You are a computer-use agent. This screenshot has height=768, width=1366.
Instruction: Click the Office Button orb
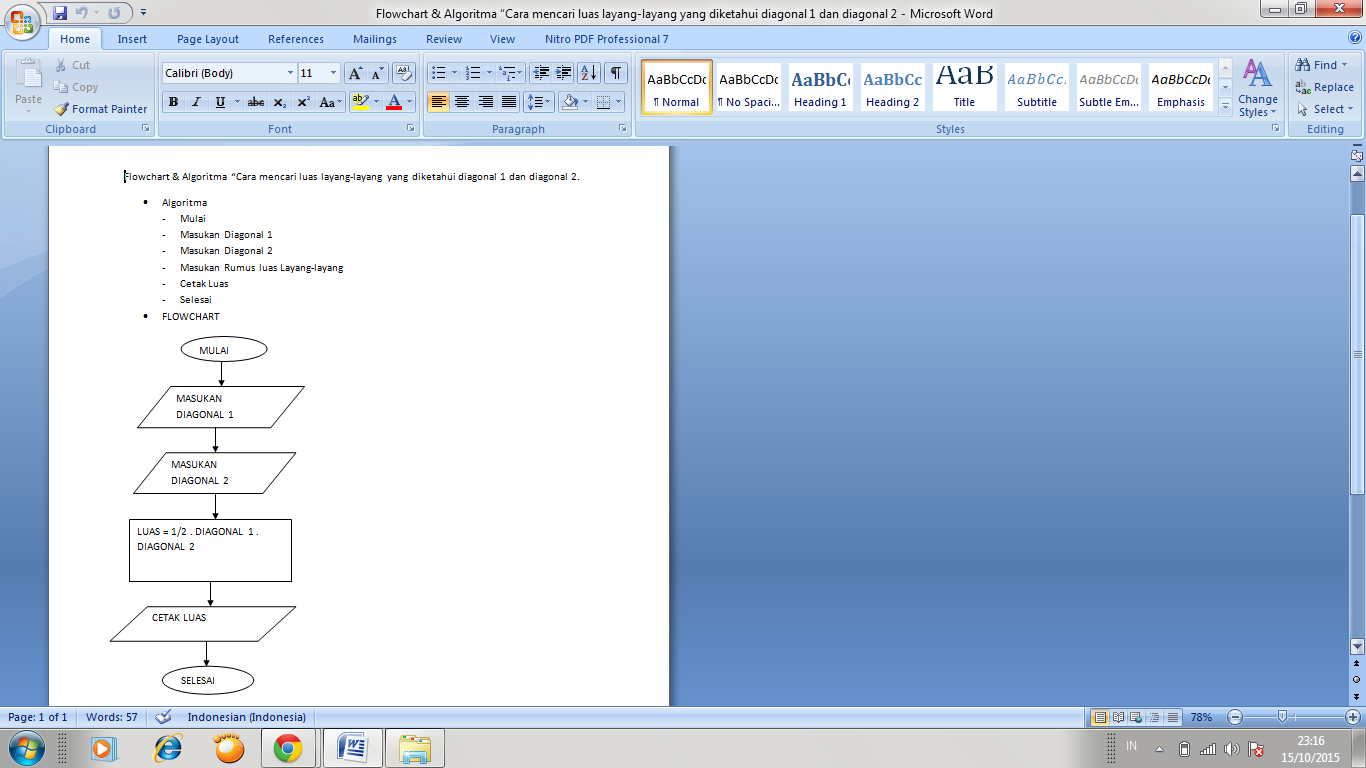pyautogui.click(x=22, y=22)
